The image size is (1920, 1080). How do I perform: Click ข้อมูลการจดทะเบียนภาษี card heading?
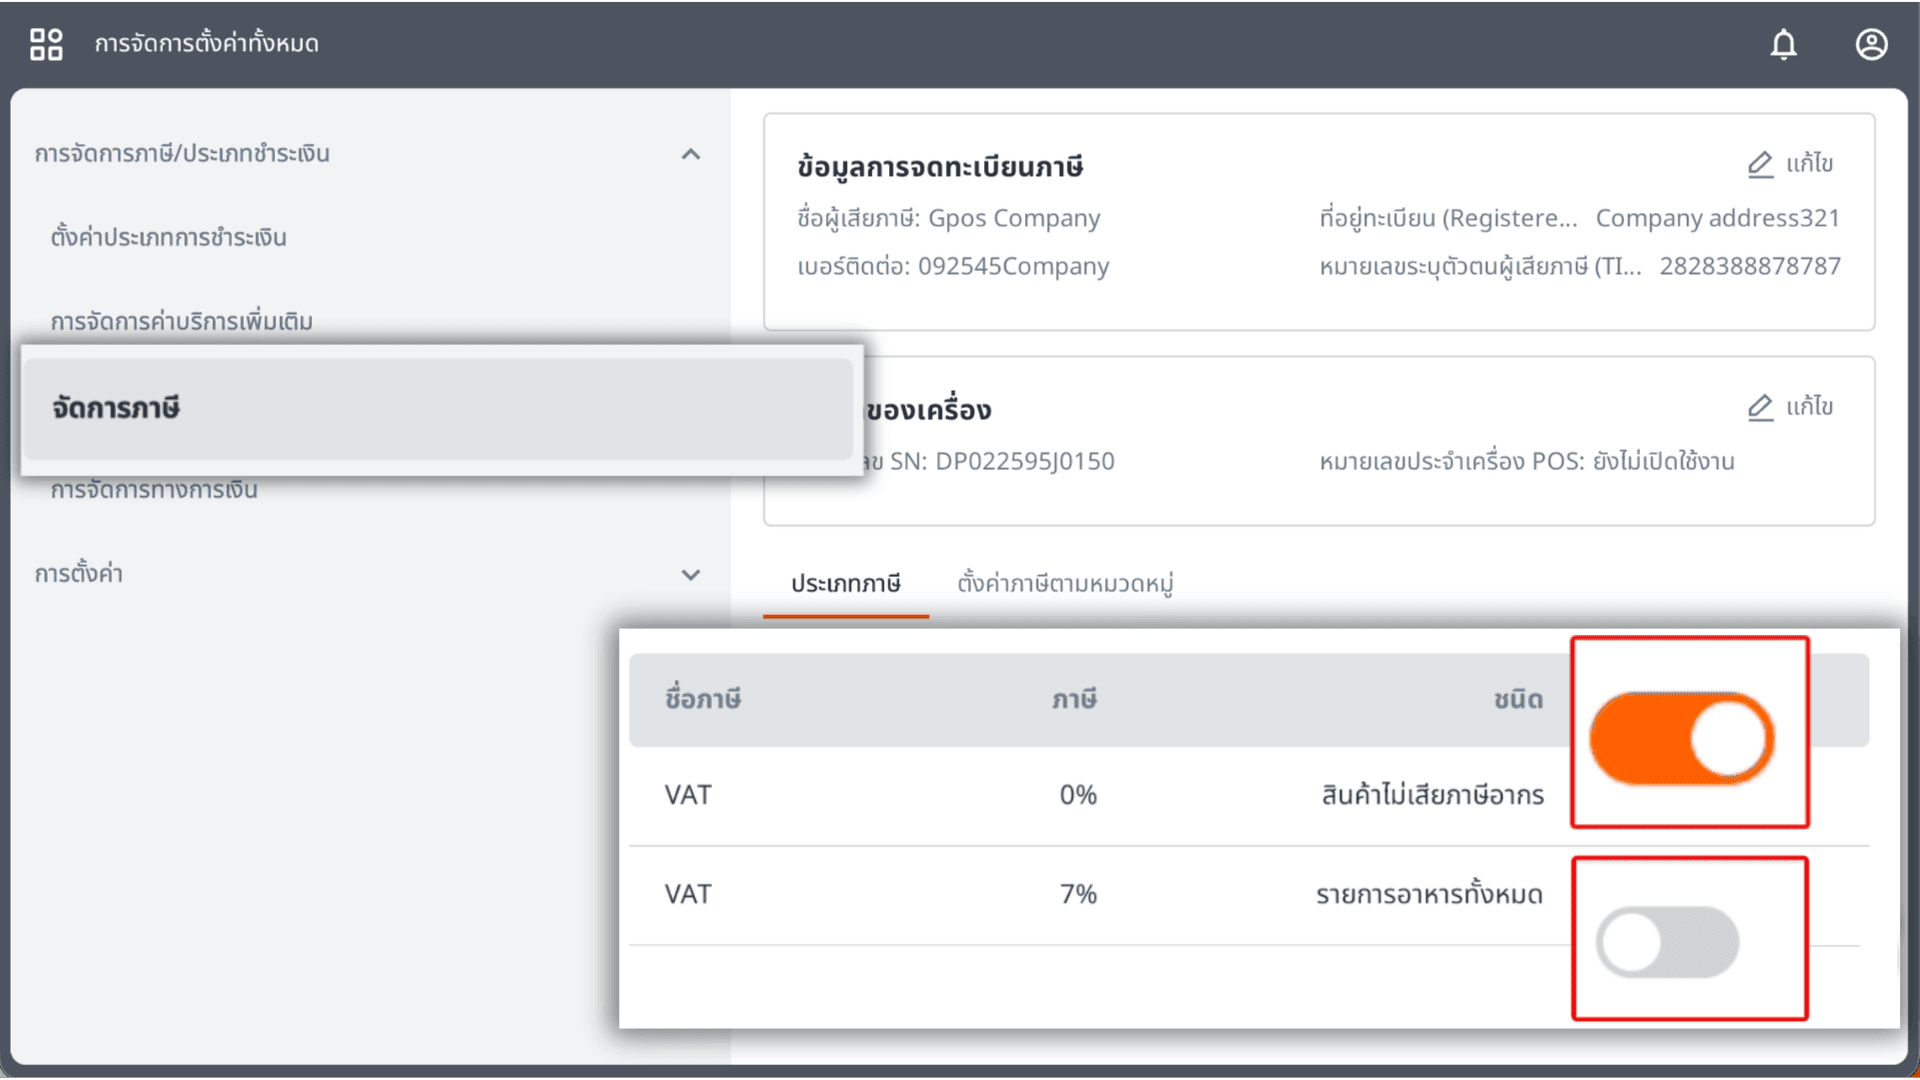click(x=940, y=167)
